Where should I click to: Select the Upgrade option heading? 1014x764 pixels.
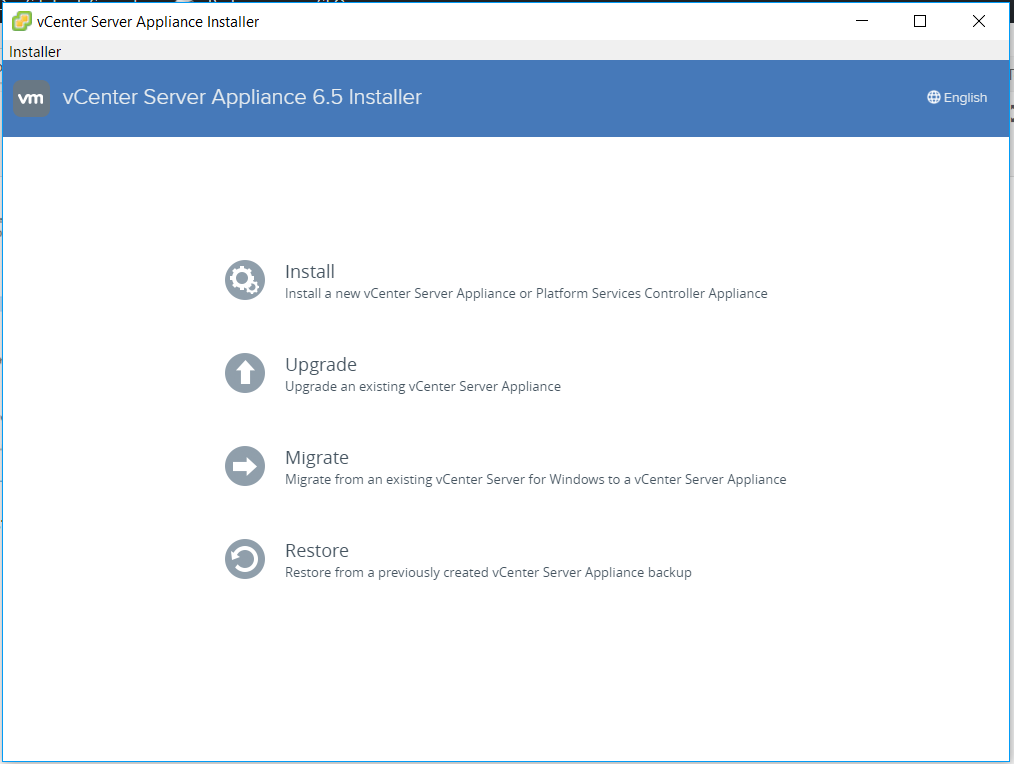tap(321, 365)
